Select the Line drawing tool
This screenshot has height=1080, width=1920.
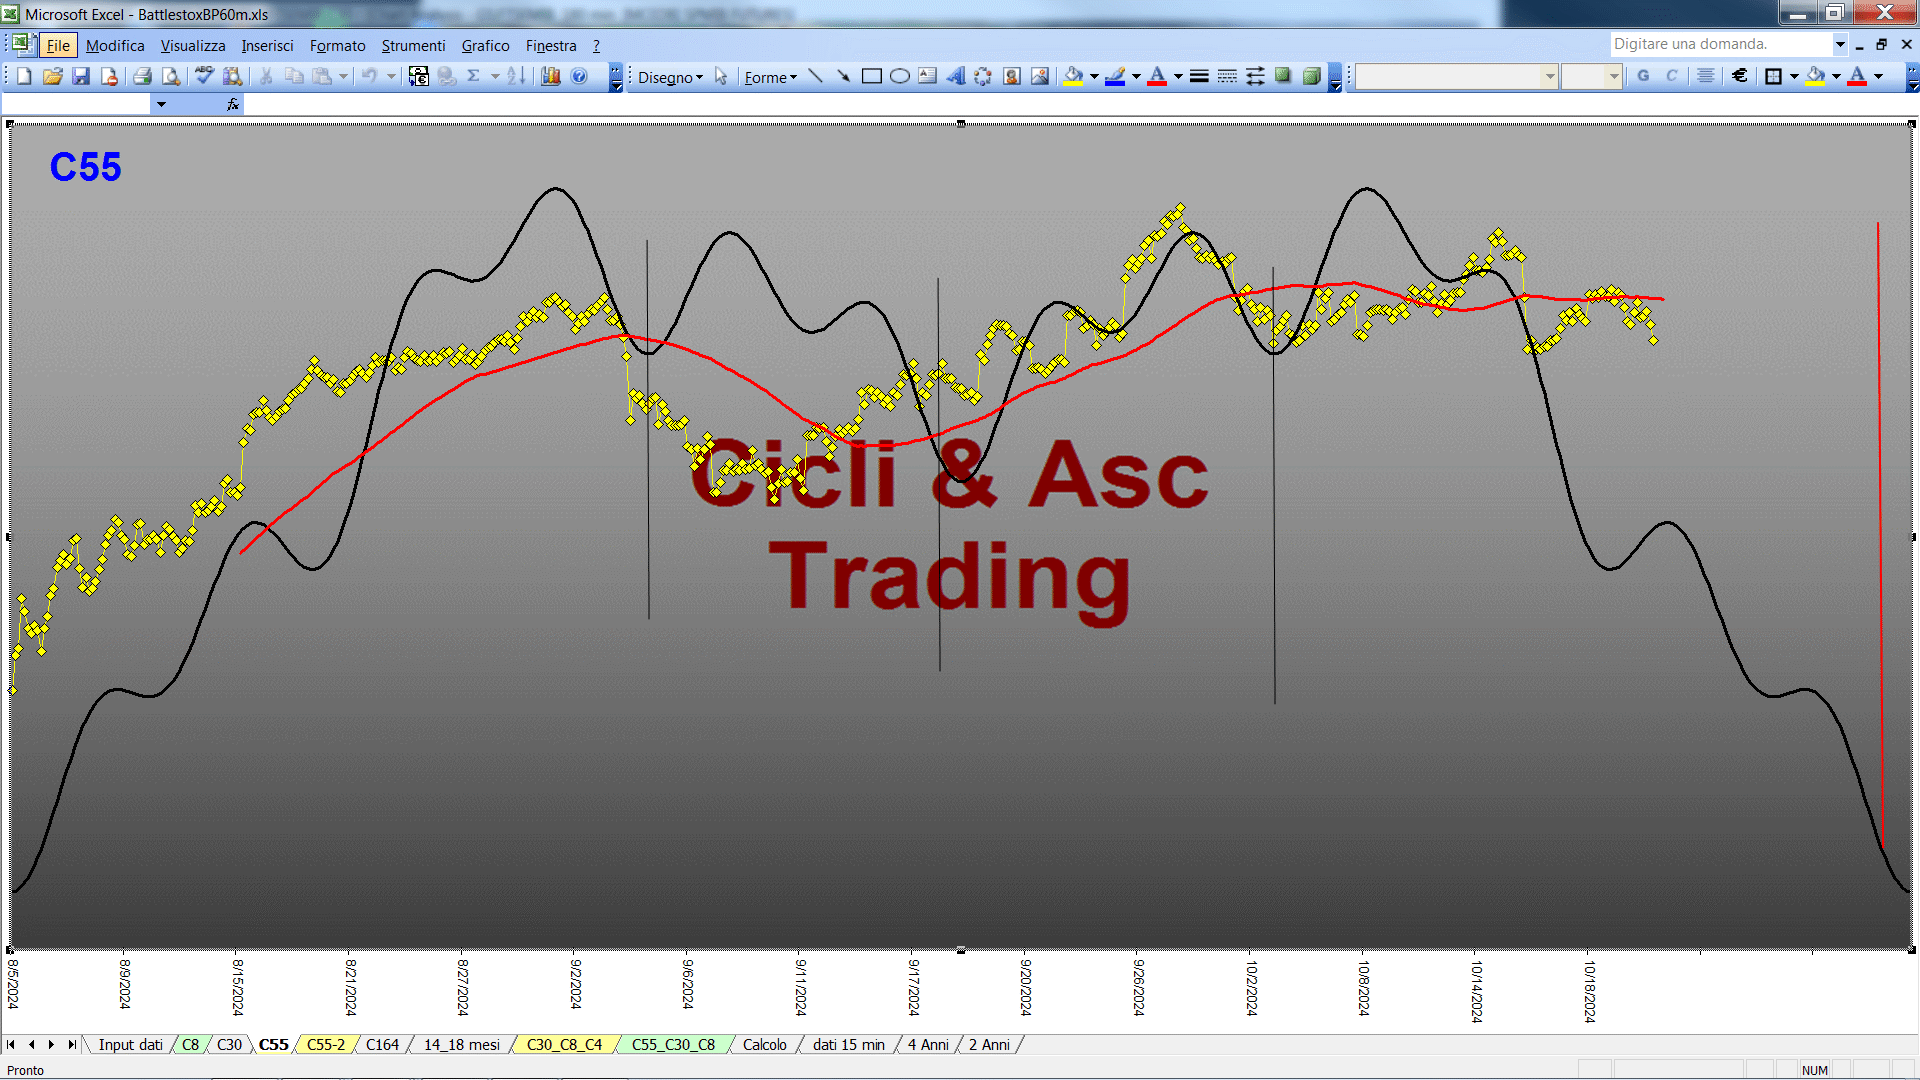[x=816, y=76]
